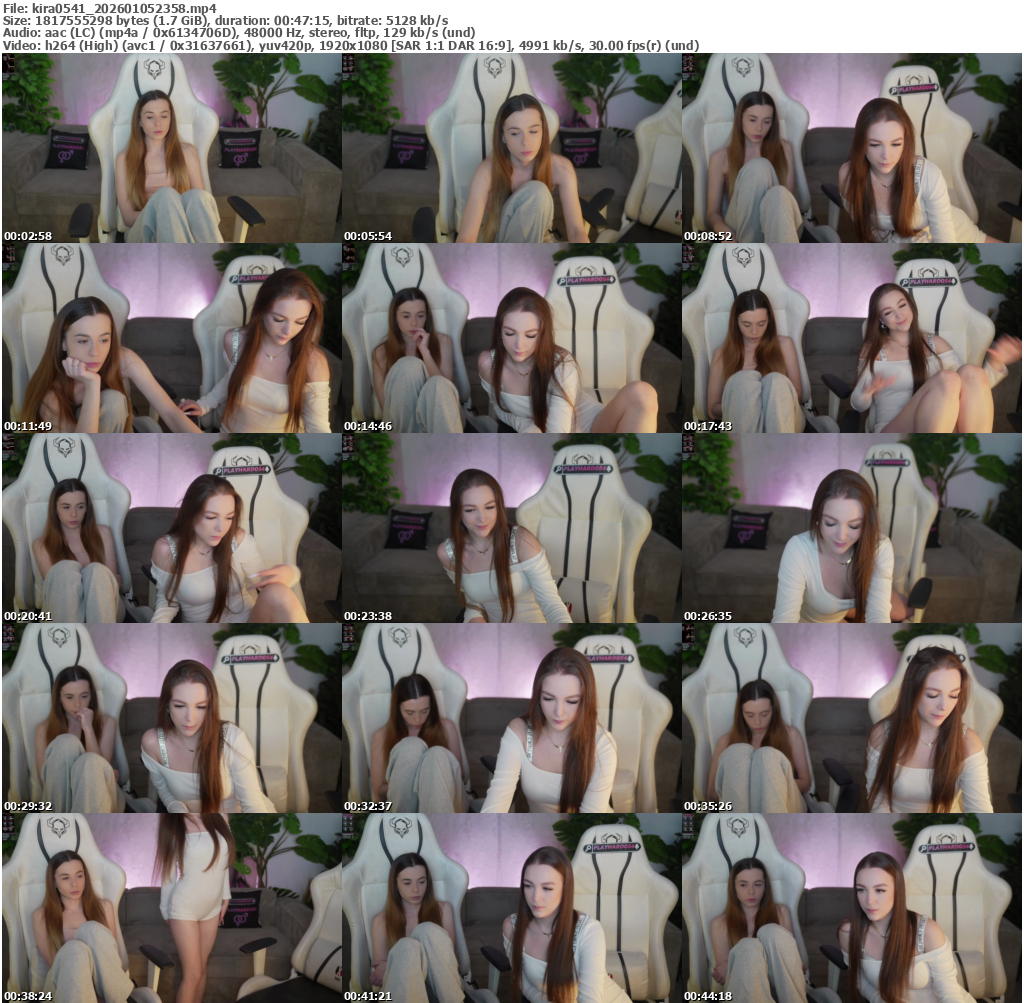Open the thumbnail stamped 00:02:58
The image size is (1024, 1003).
(171, 148)
